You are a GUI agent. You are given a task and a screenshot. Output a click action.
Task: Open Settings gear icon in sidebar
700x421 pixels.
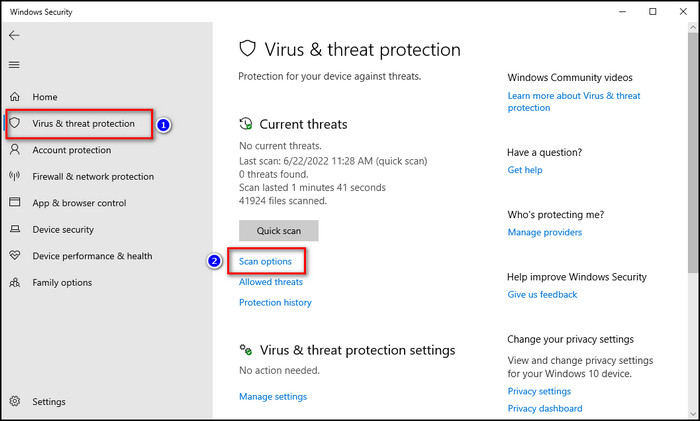pos(15,401)
